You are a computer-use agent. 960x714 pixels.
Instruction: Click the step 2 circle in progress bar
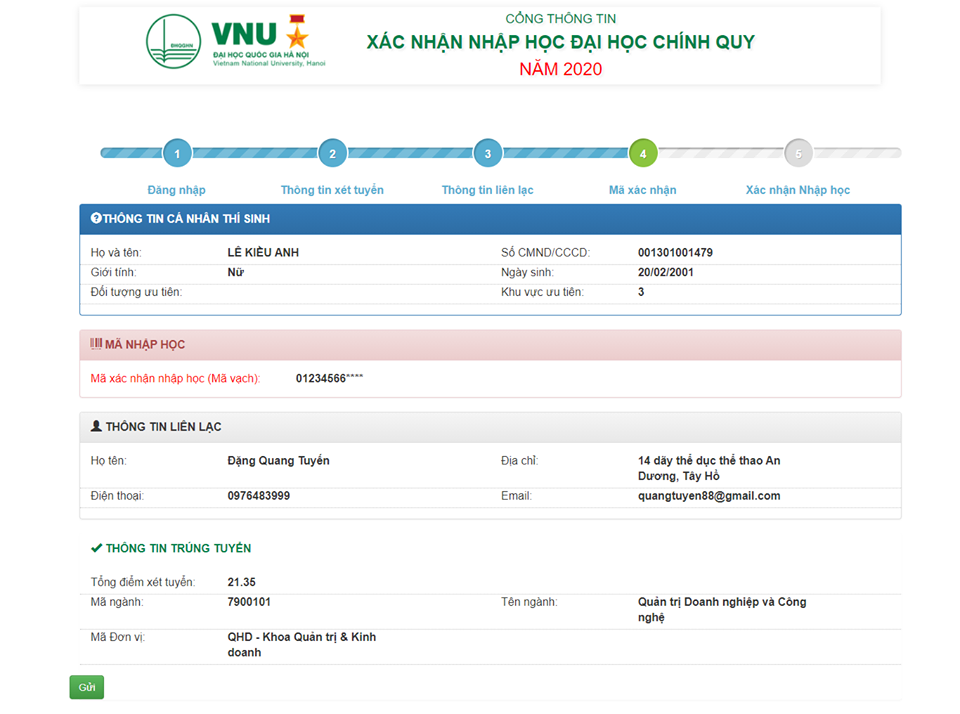332,153
